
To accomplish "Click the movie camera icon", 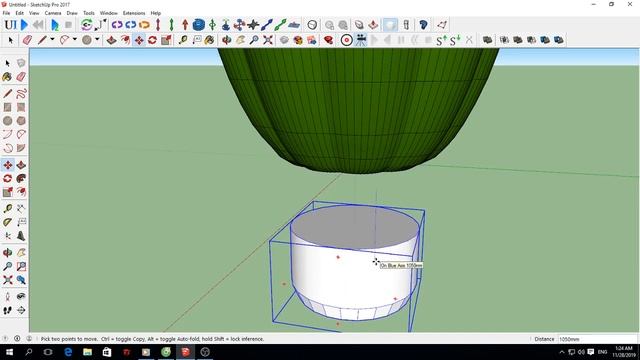I will (x=360, y=40).
